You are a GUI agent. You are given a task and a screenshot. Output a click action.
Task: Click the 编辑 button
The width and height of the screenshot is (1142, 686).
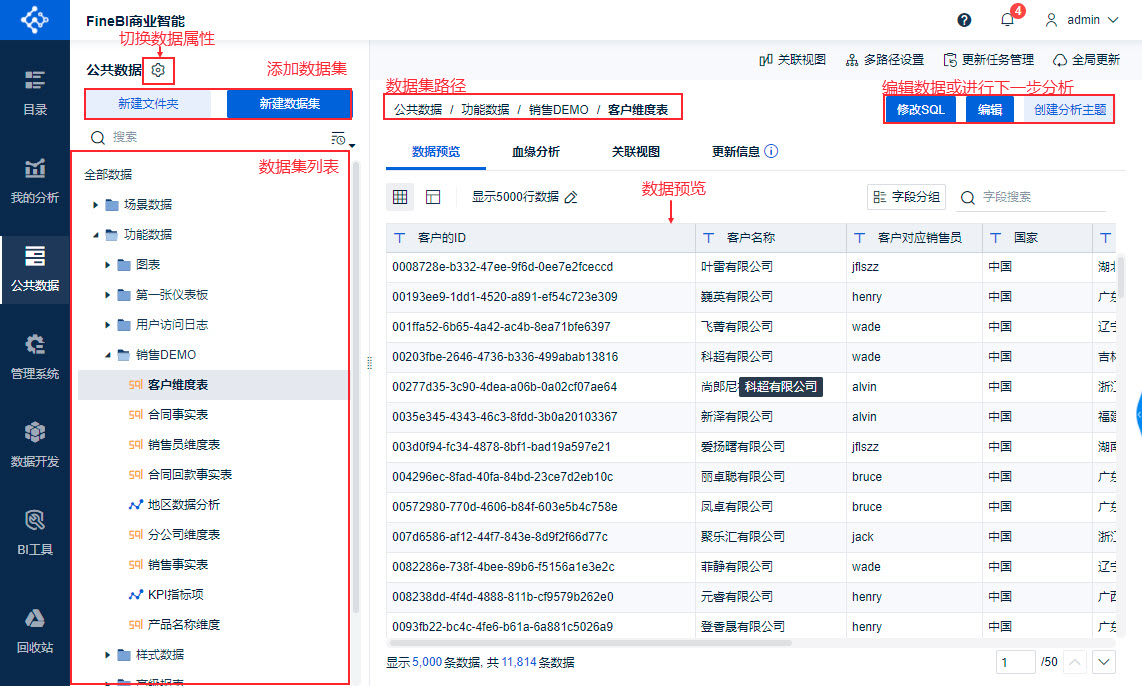click(x=990, y=109)
